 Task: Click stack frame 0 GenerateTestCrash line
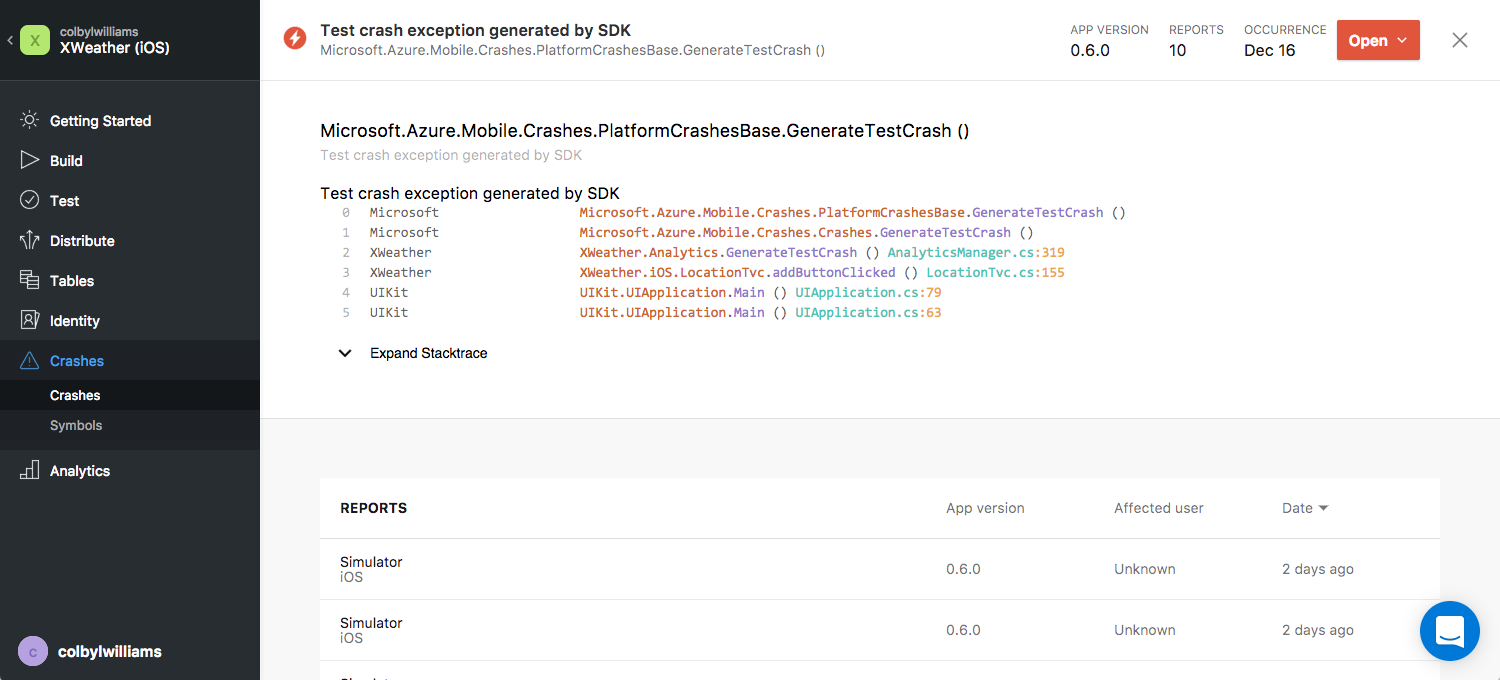click(x=853, y=212)
